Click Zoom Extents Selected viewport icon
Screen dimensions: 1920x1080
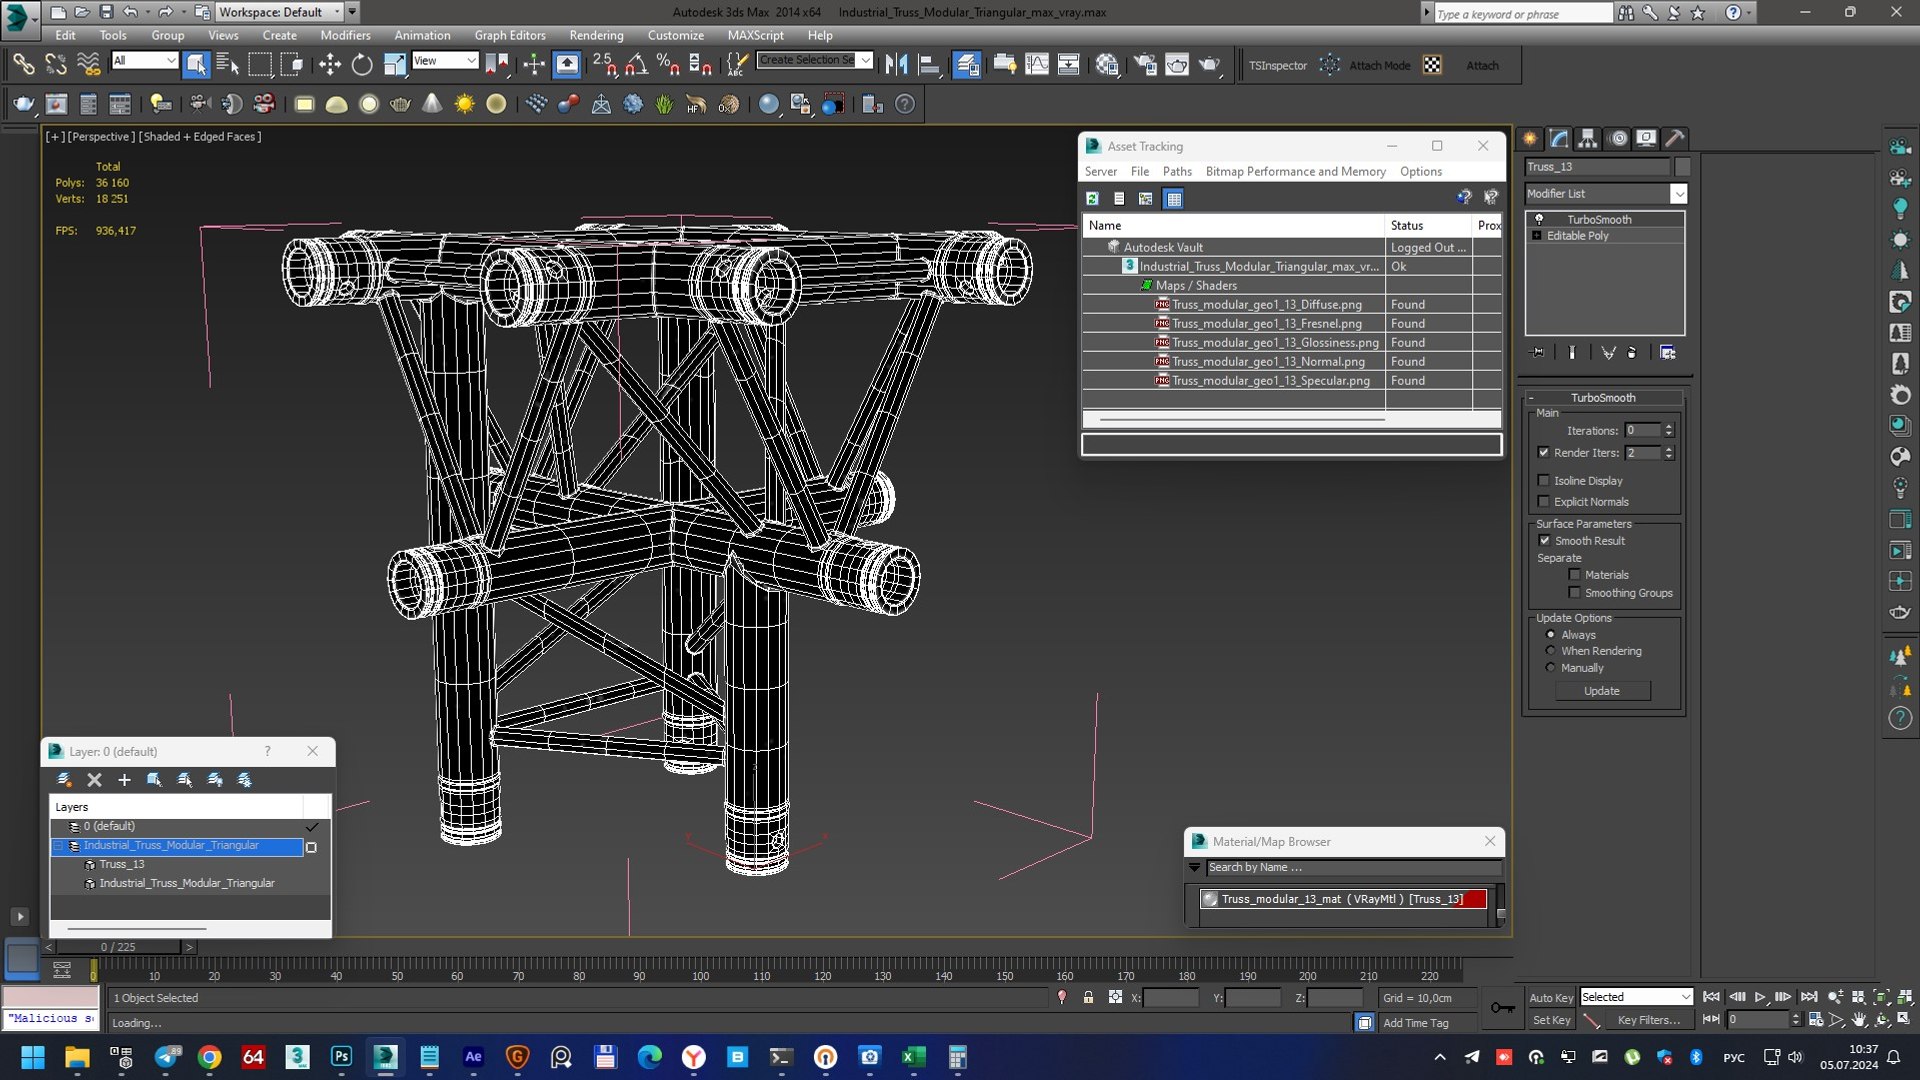click(1881, 997)
